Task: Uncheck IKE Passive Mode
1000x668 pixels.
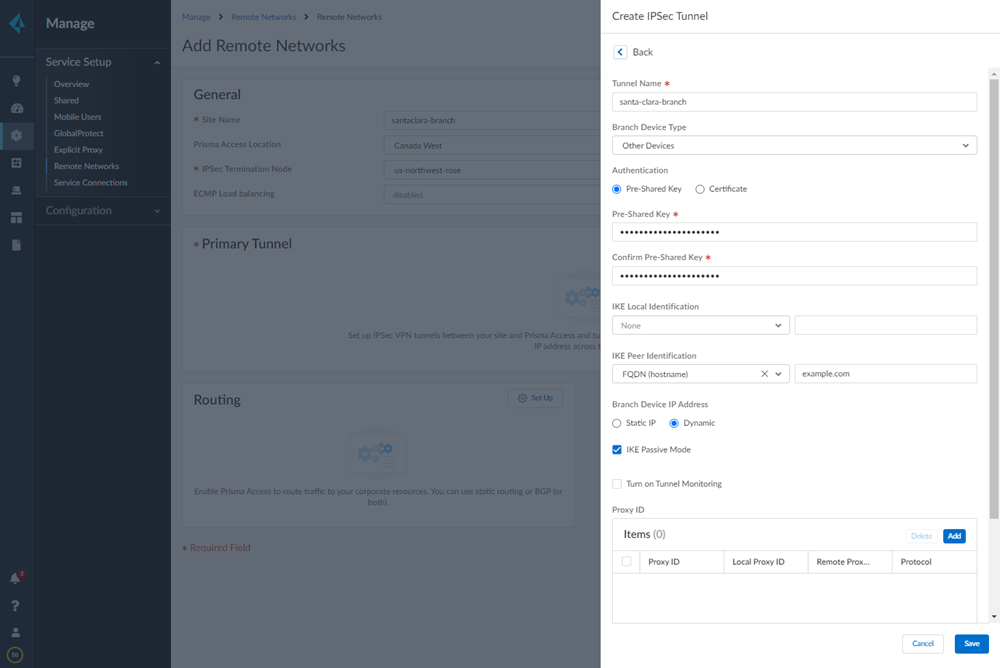Action: point(617,450)
